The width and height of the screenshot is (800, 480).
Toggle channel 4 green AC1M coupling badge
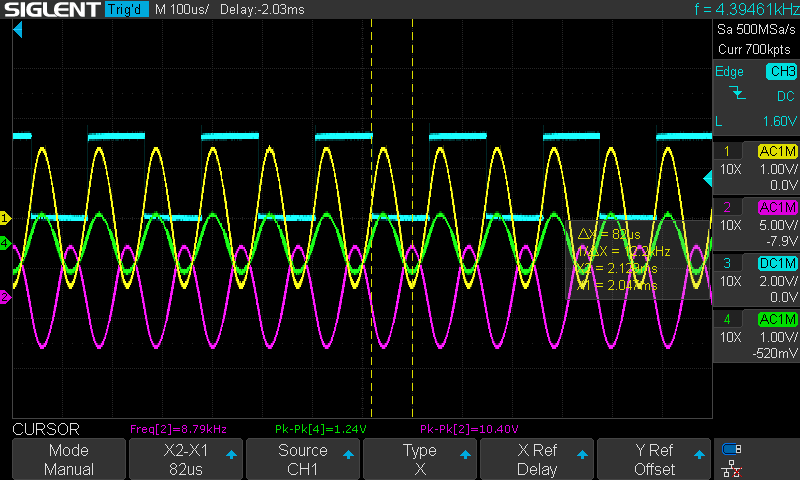[x=777, y=318]
